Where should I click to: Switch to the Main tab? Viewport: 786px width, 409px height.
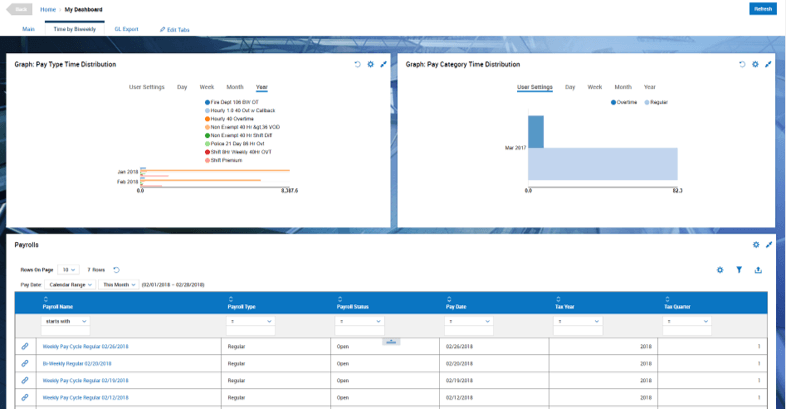[29, 29]
